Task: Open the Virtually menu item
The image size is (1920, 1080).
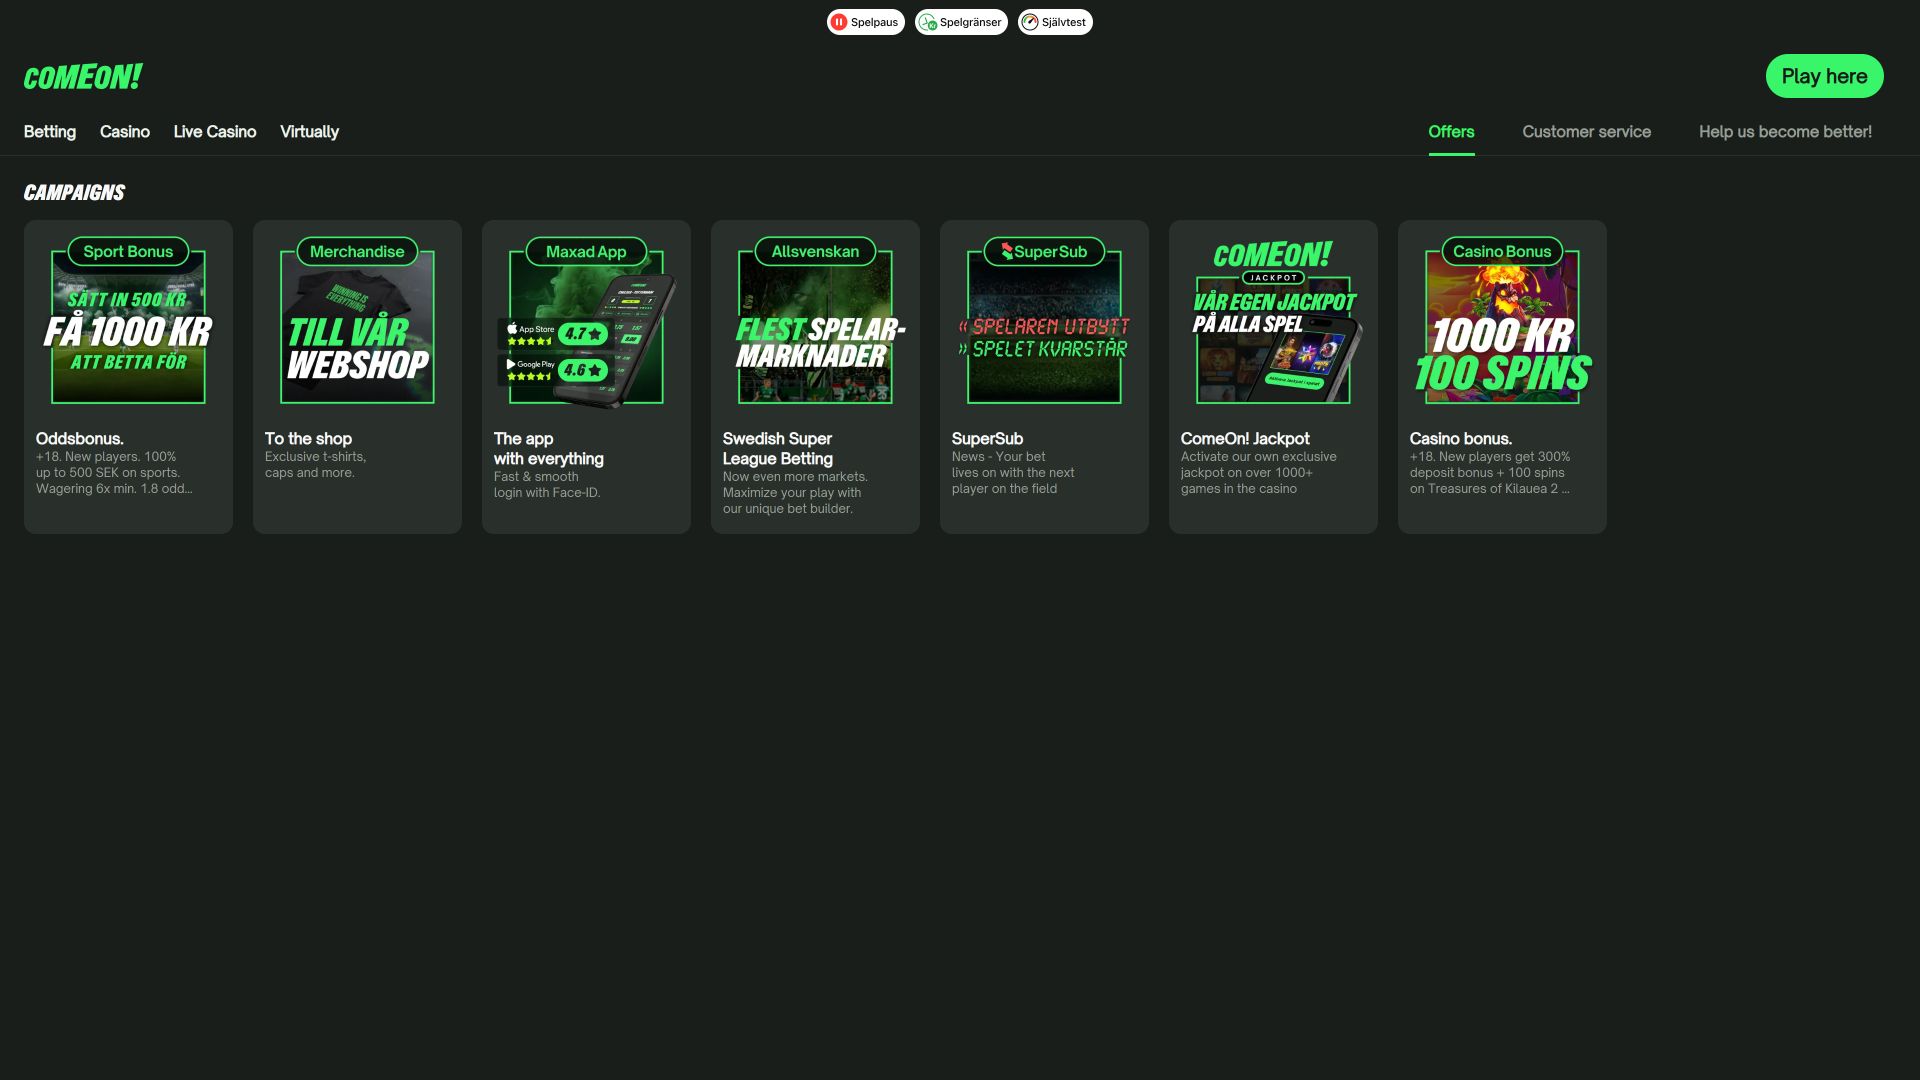Action: [309, 132]
